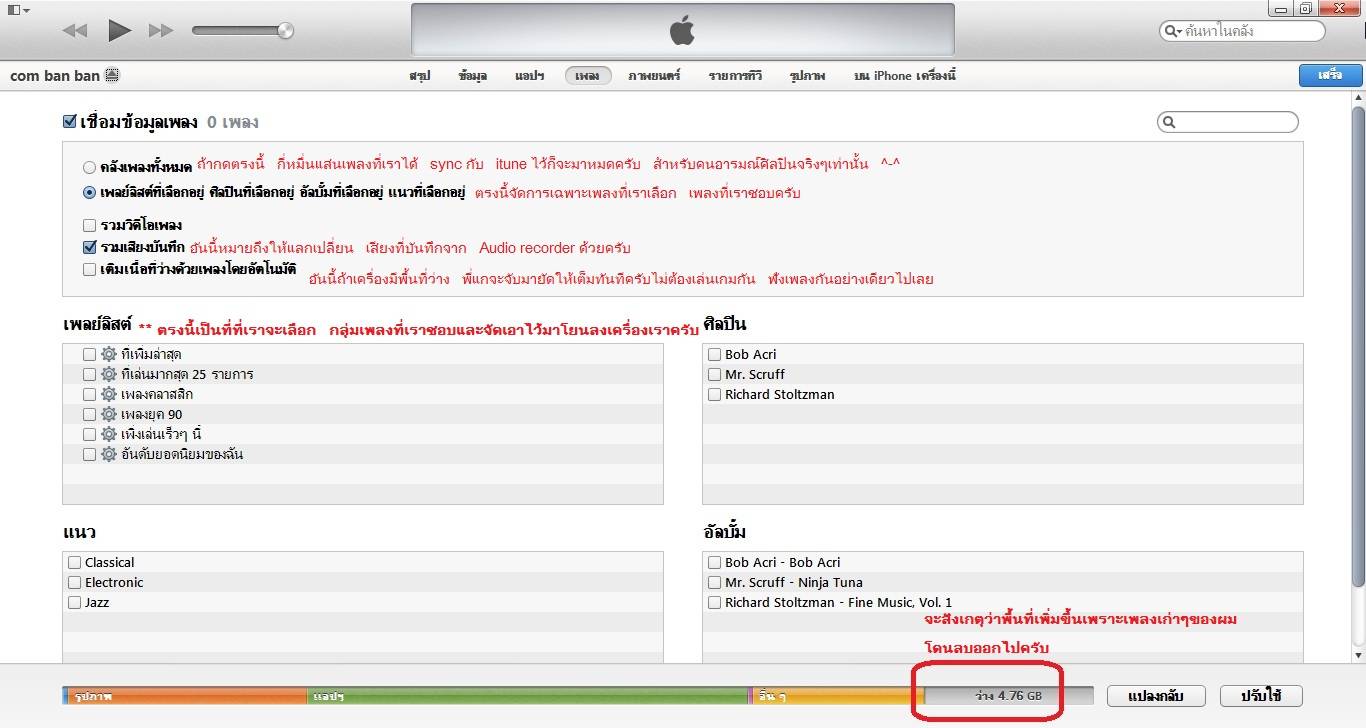Check the เพลงยุค 90 playlist checkbox
The width and height of the screenshot is (1366, 728).
(x=90, y=414)
